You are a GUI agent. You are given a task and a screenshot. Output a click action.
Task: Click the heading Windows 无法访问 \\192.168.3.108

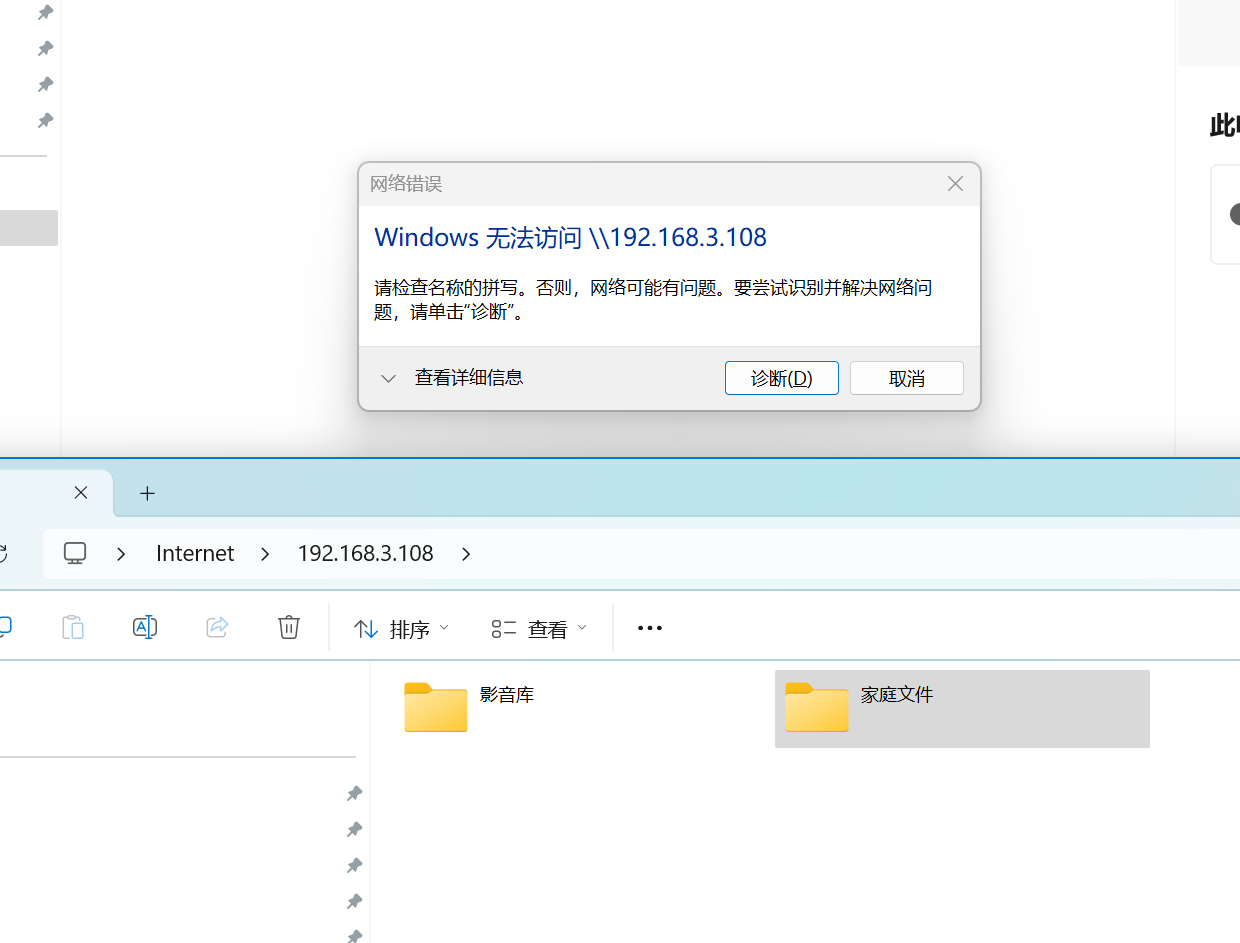[570, 237]
